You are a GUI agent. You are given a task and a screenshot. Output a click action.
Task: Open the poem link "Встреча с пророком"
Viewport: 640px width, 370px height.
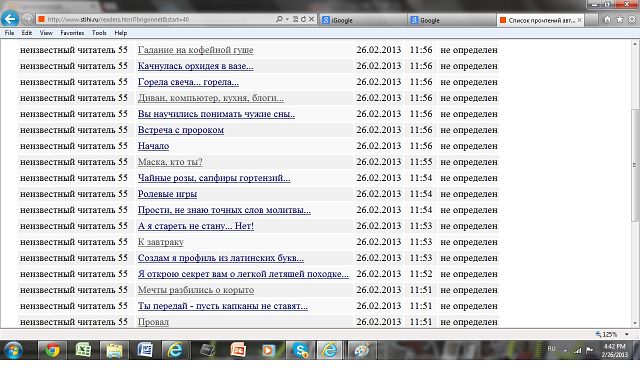coord(181,130)
